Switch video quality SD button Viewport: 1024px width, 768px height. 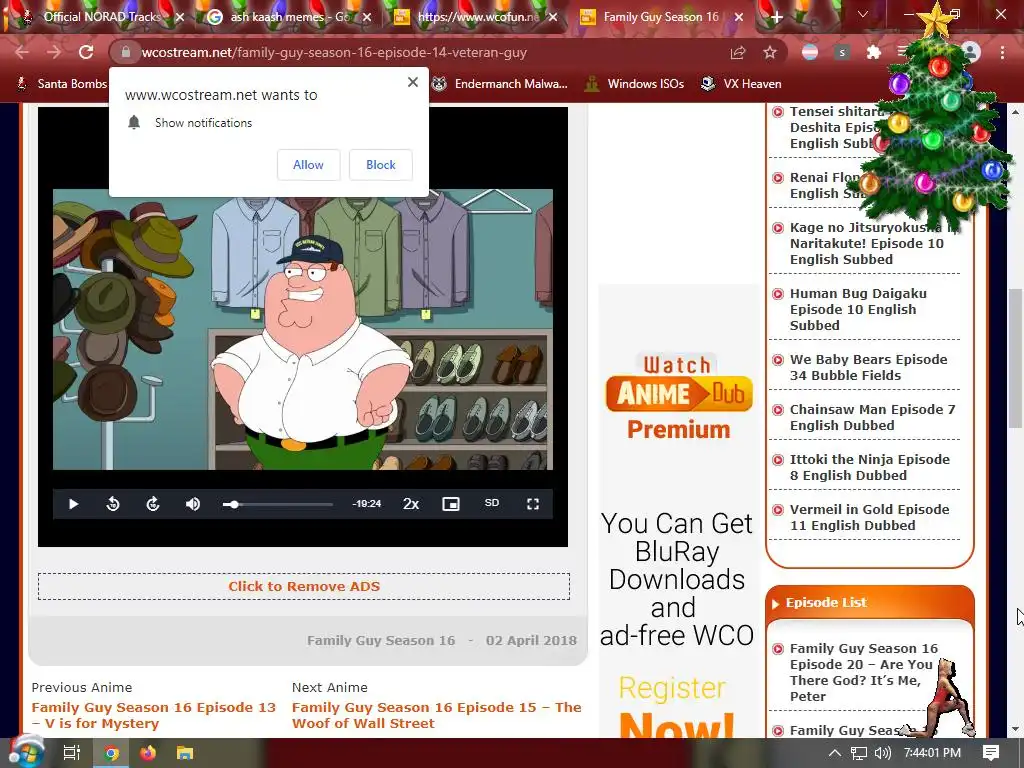pos(492,503)
